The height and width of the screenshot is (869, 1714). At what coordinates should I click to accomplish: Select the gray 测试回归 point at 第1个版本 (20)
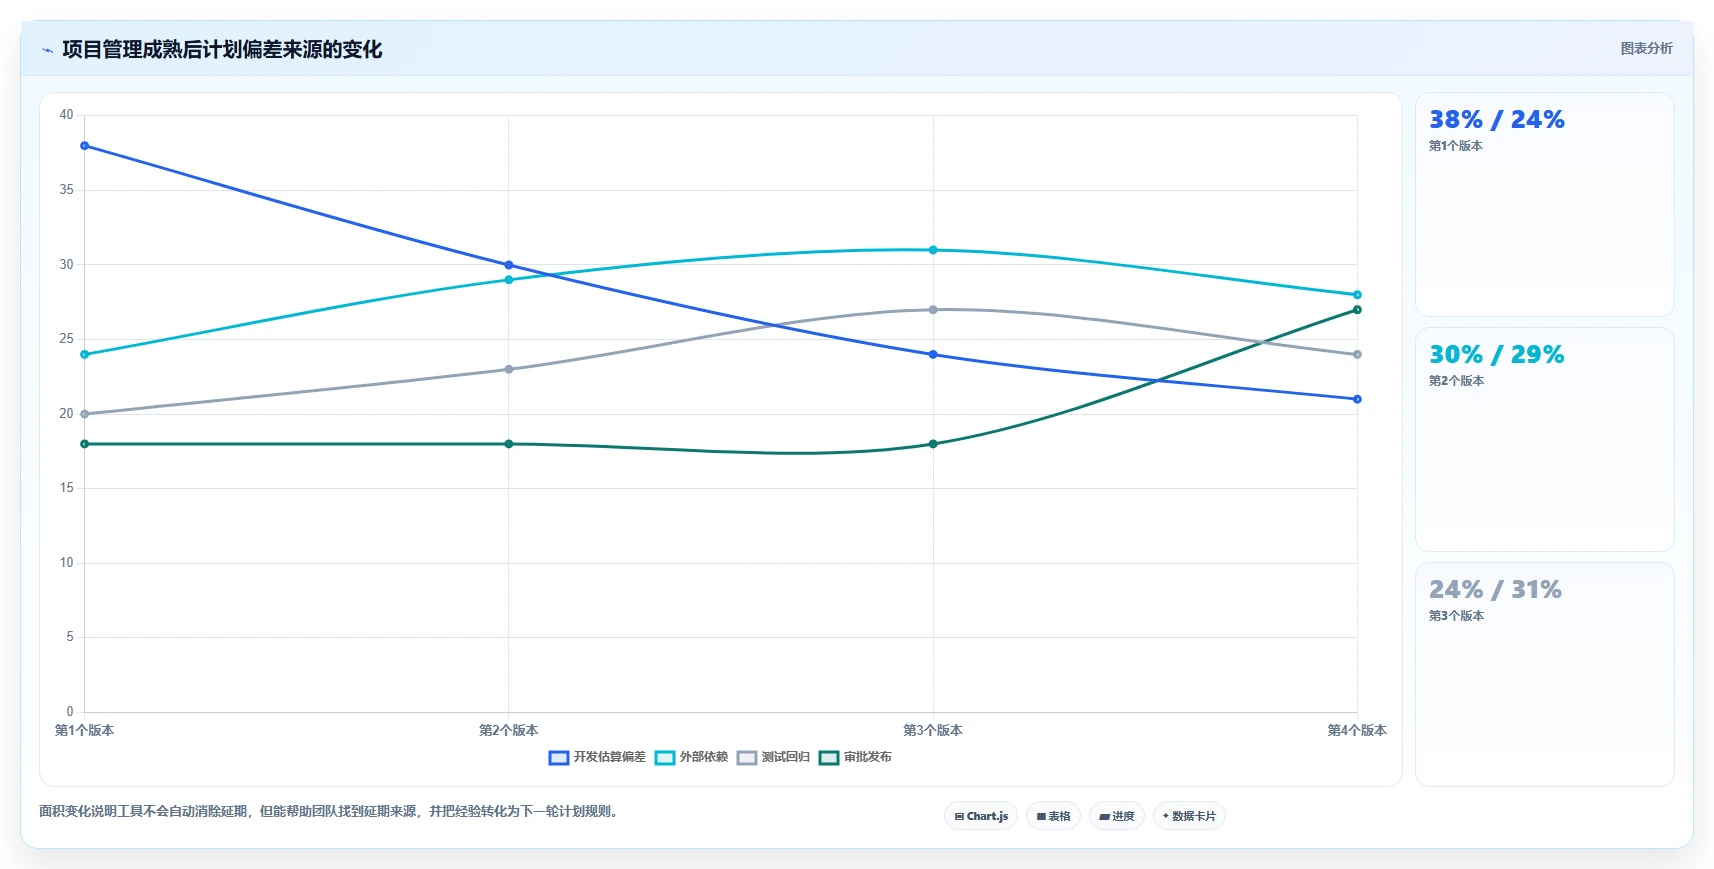point(85,414)
